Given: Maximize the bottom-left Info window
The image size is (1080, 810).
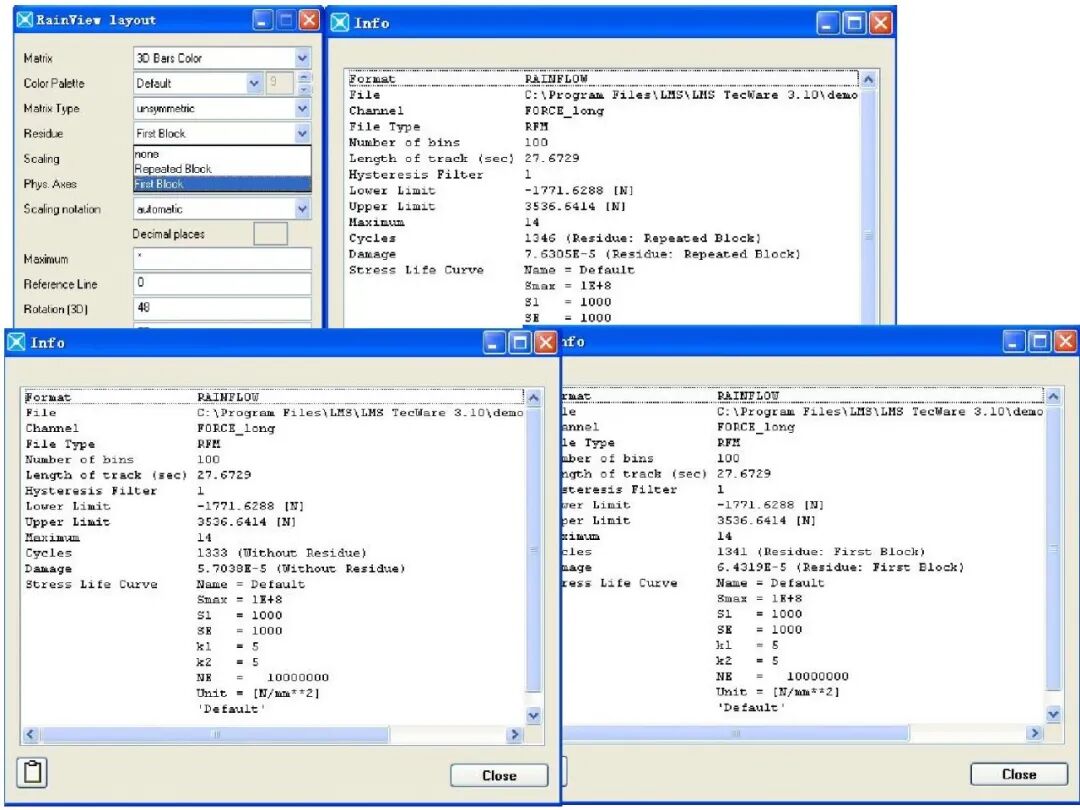Looking at the screenshot, I should click(x=519, y=342).
